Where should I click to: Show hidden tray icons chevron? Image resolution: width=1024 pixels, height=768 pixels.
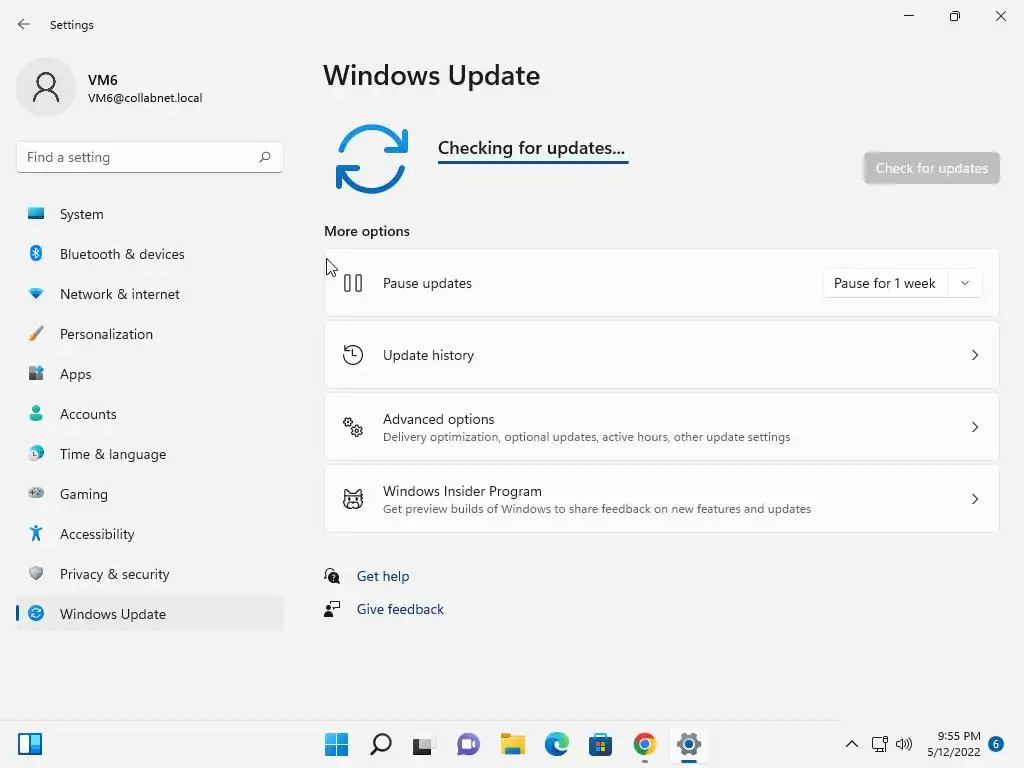click(852, 744)
